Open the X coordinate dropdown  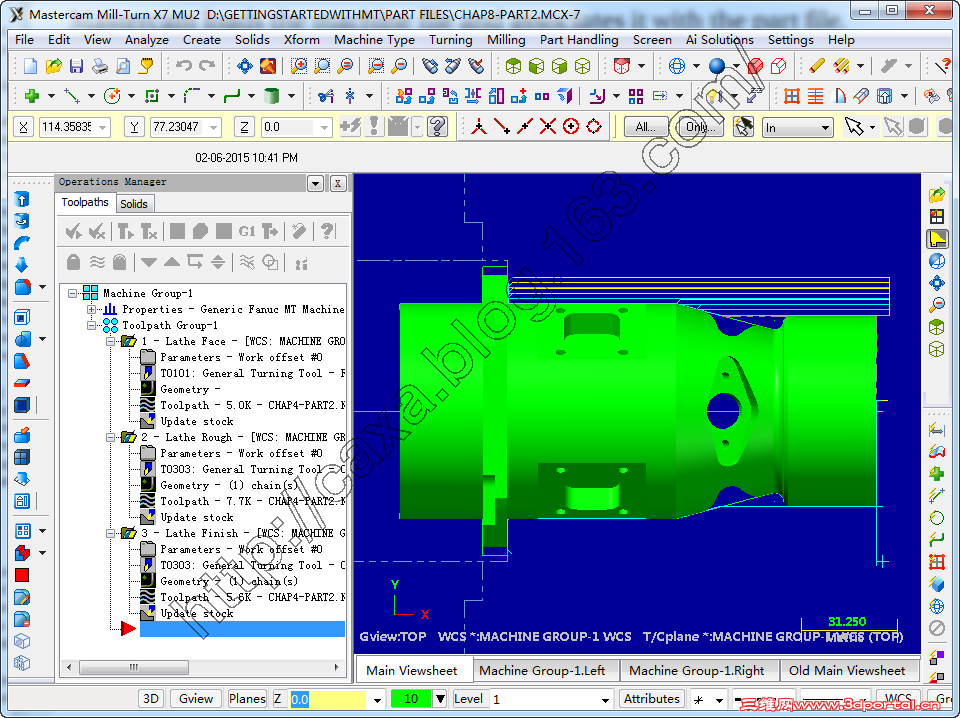coord(102,127)
